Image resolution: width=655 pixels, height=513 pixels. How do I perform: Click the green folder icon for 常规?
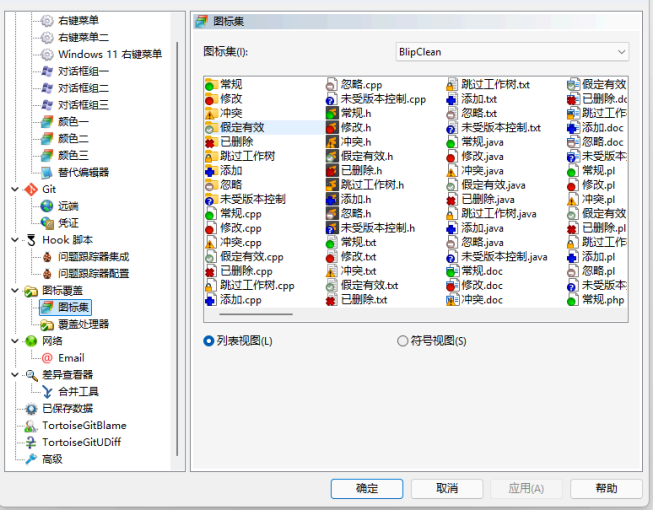click(x=212, y=85)
